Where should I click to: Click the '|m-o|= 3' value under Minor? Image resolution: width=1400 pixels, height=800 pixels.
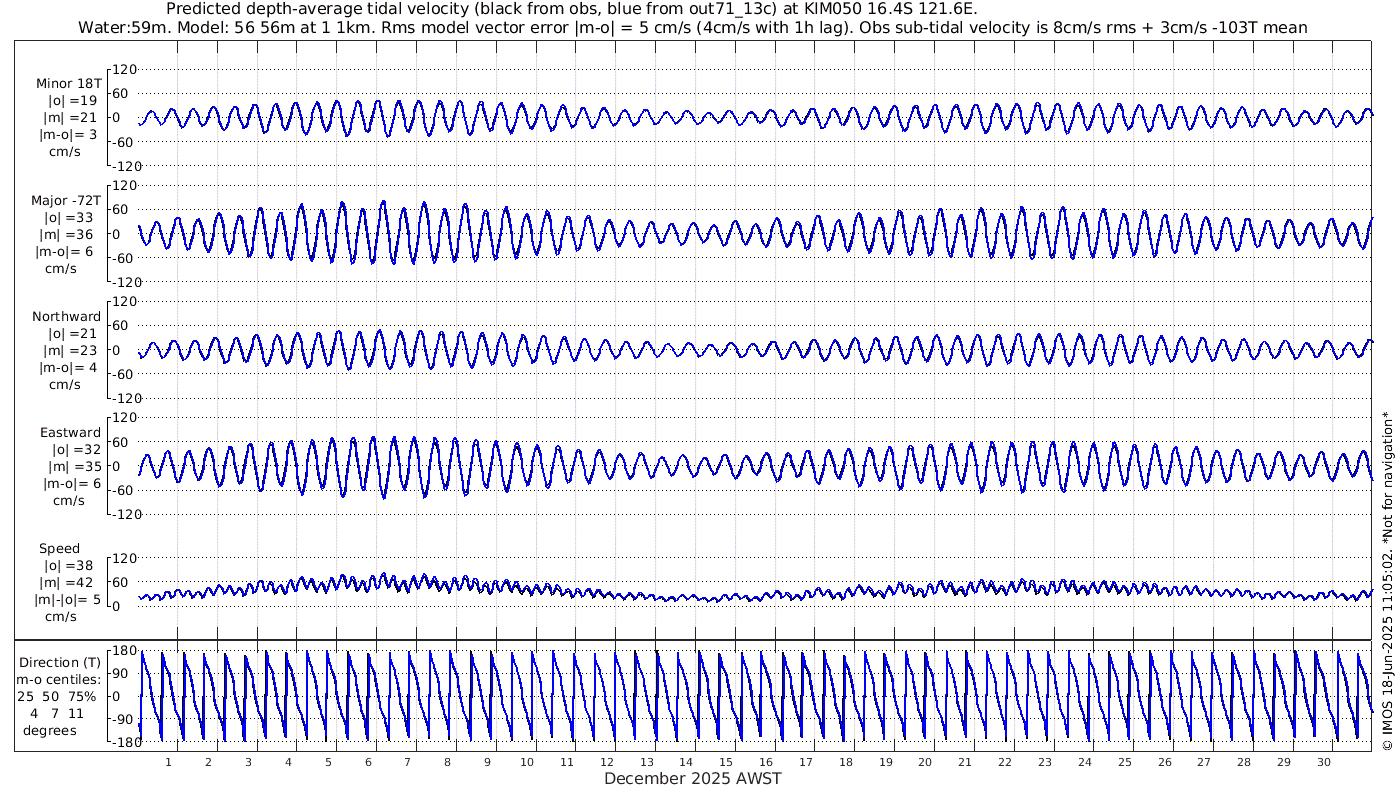[68, 134]
